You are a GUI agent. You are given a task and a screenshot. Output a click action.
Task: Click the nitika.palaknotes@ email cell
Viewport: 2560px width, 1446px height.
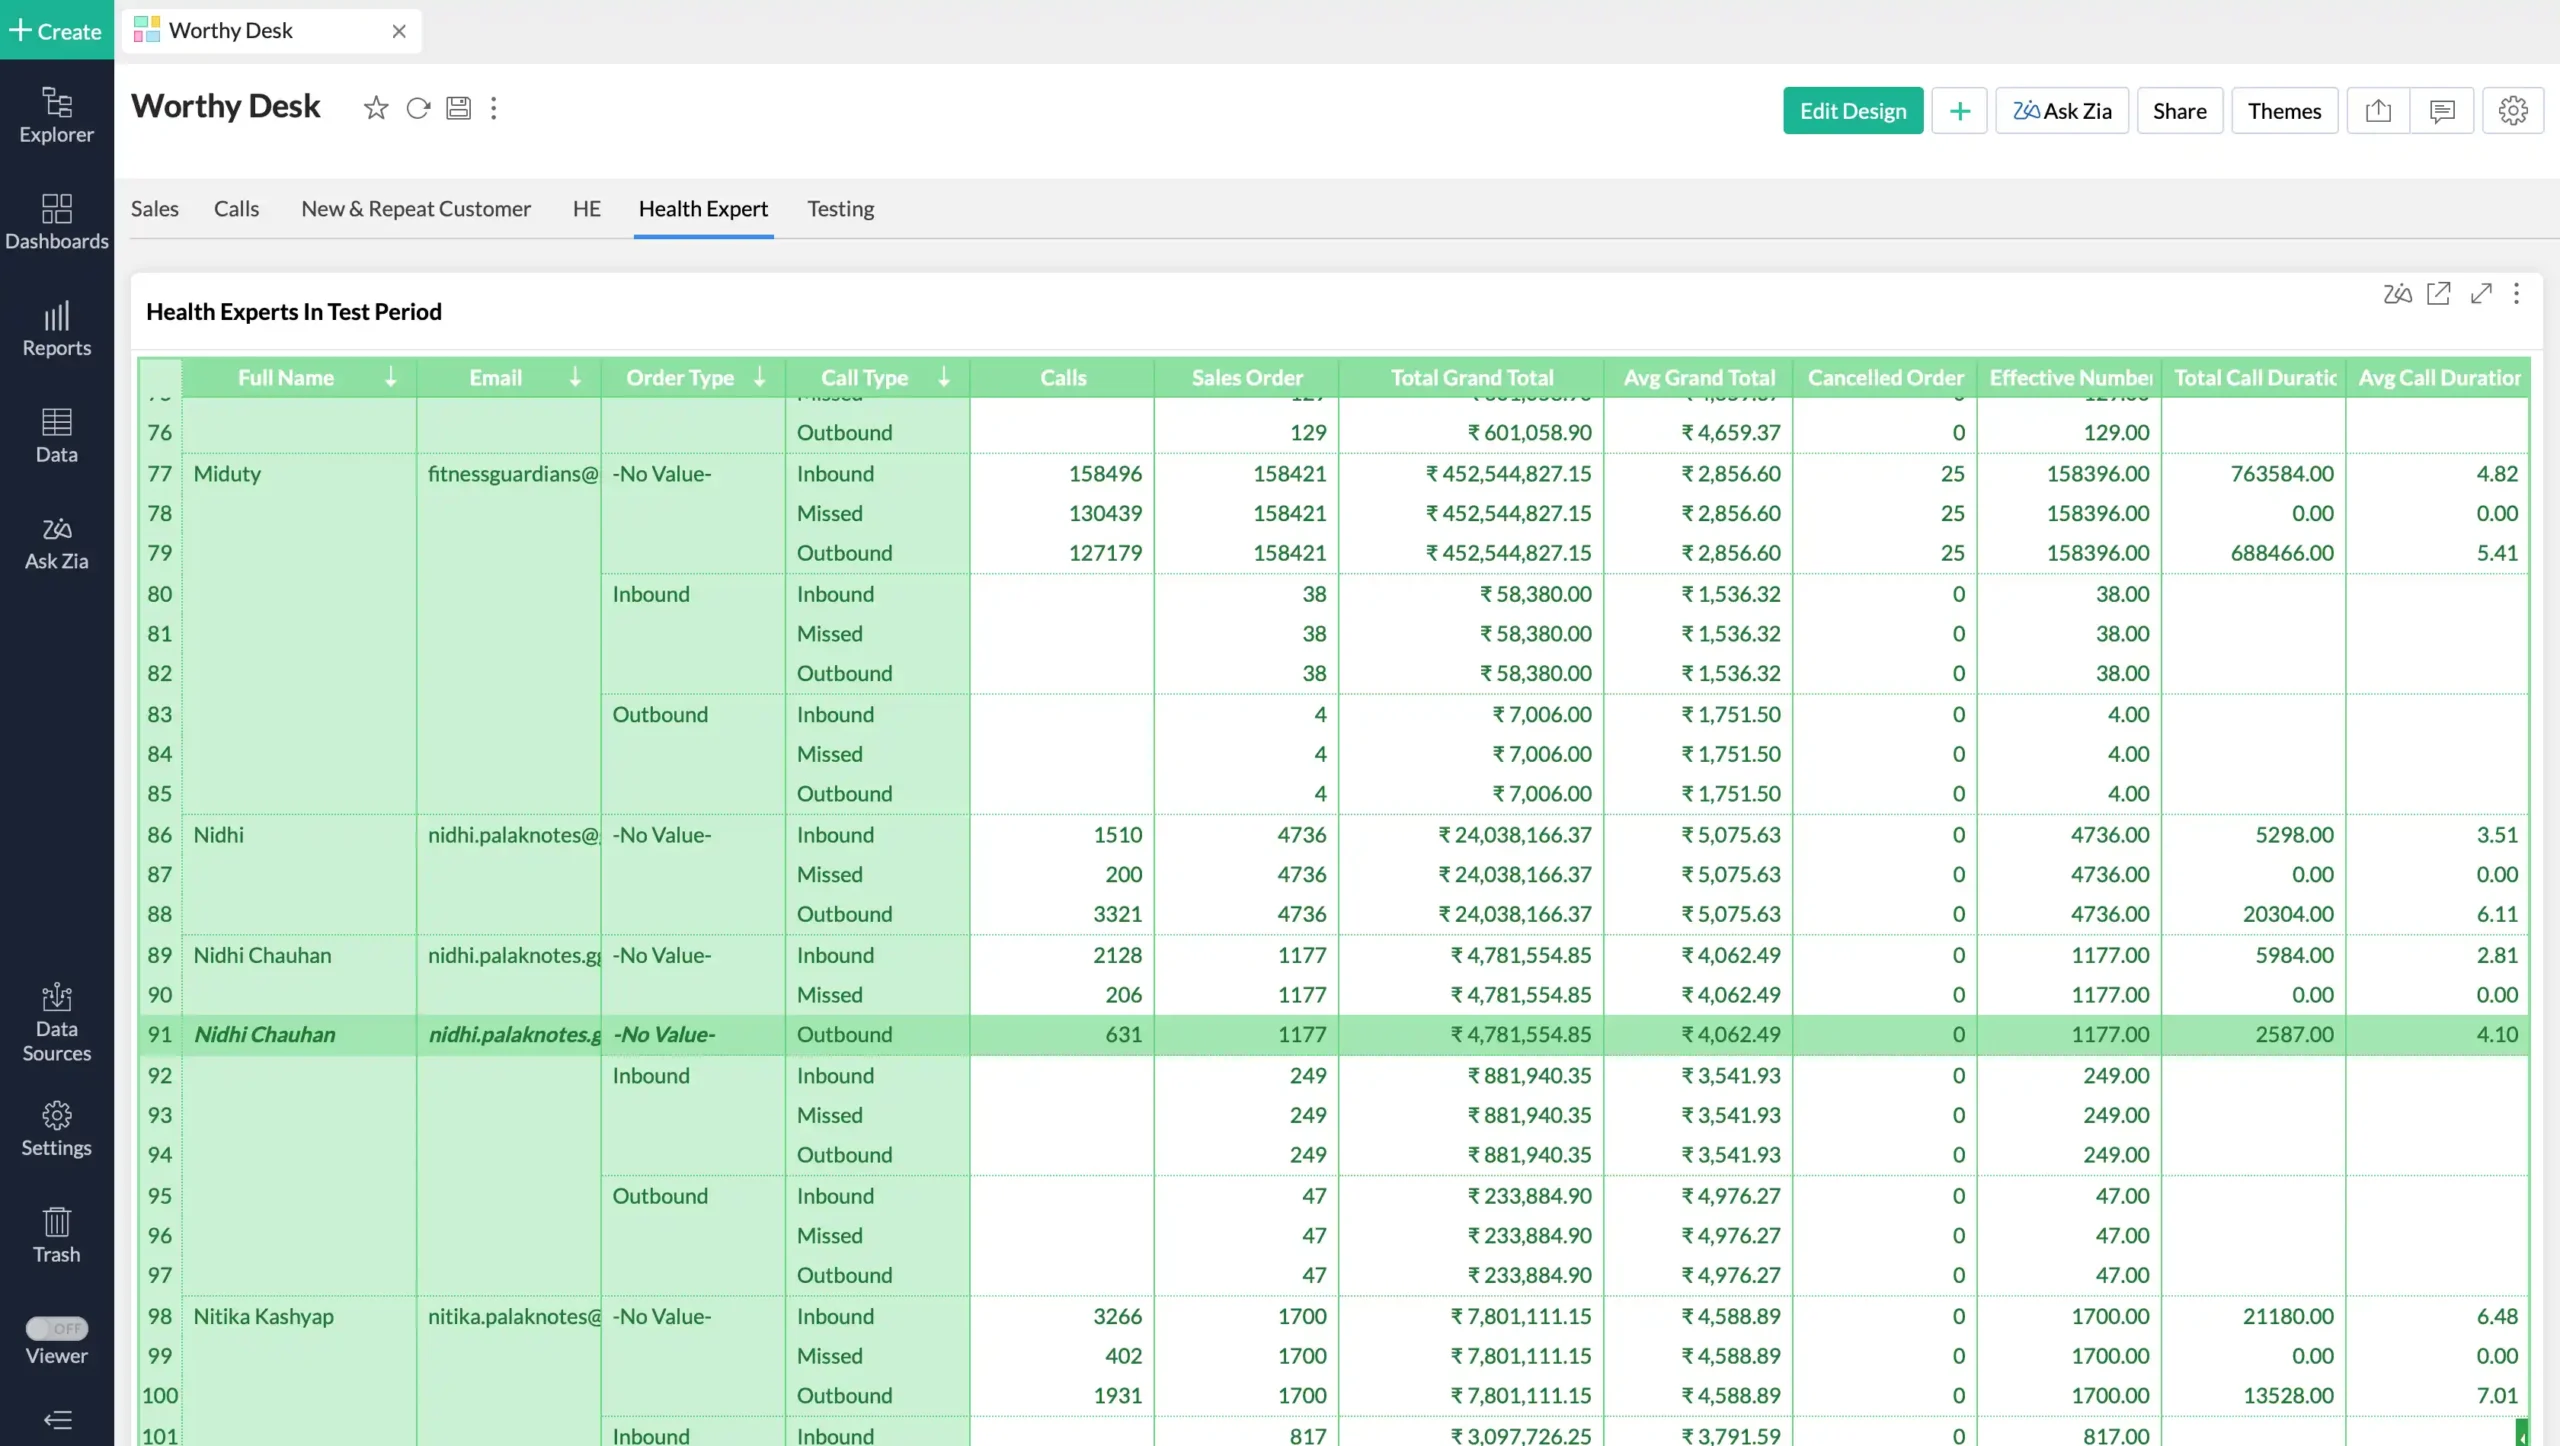pos(514,1316)
